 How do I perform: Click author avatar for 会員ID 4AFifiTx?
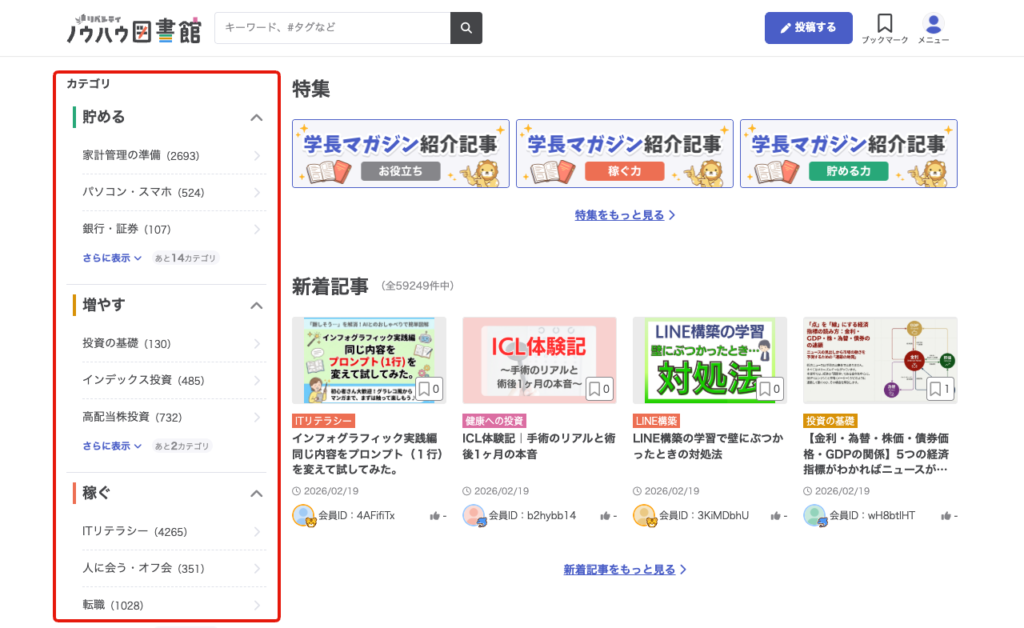(x=303, y=515)
